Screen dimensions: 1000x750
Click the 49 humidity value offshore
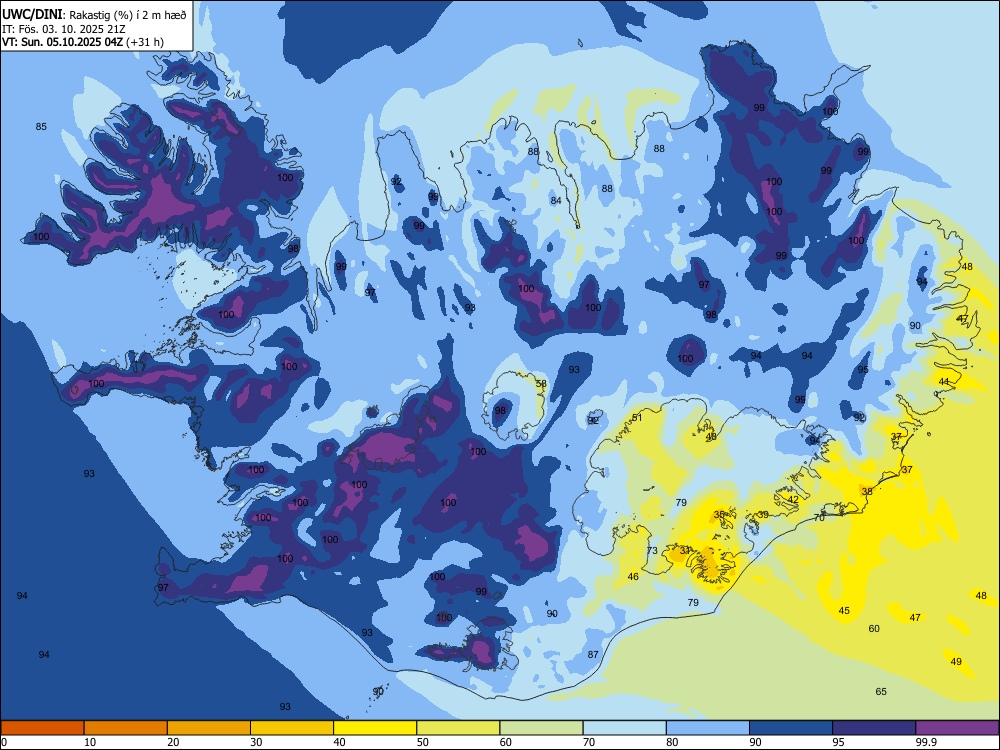956,662
